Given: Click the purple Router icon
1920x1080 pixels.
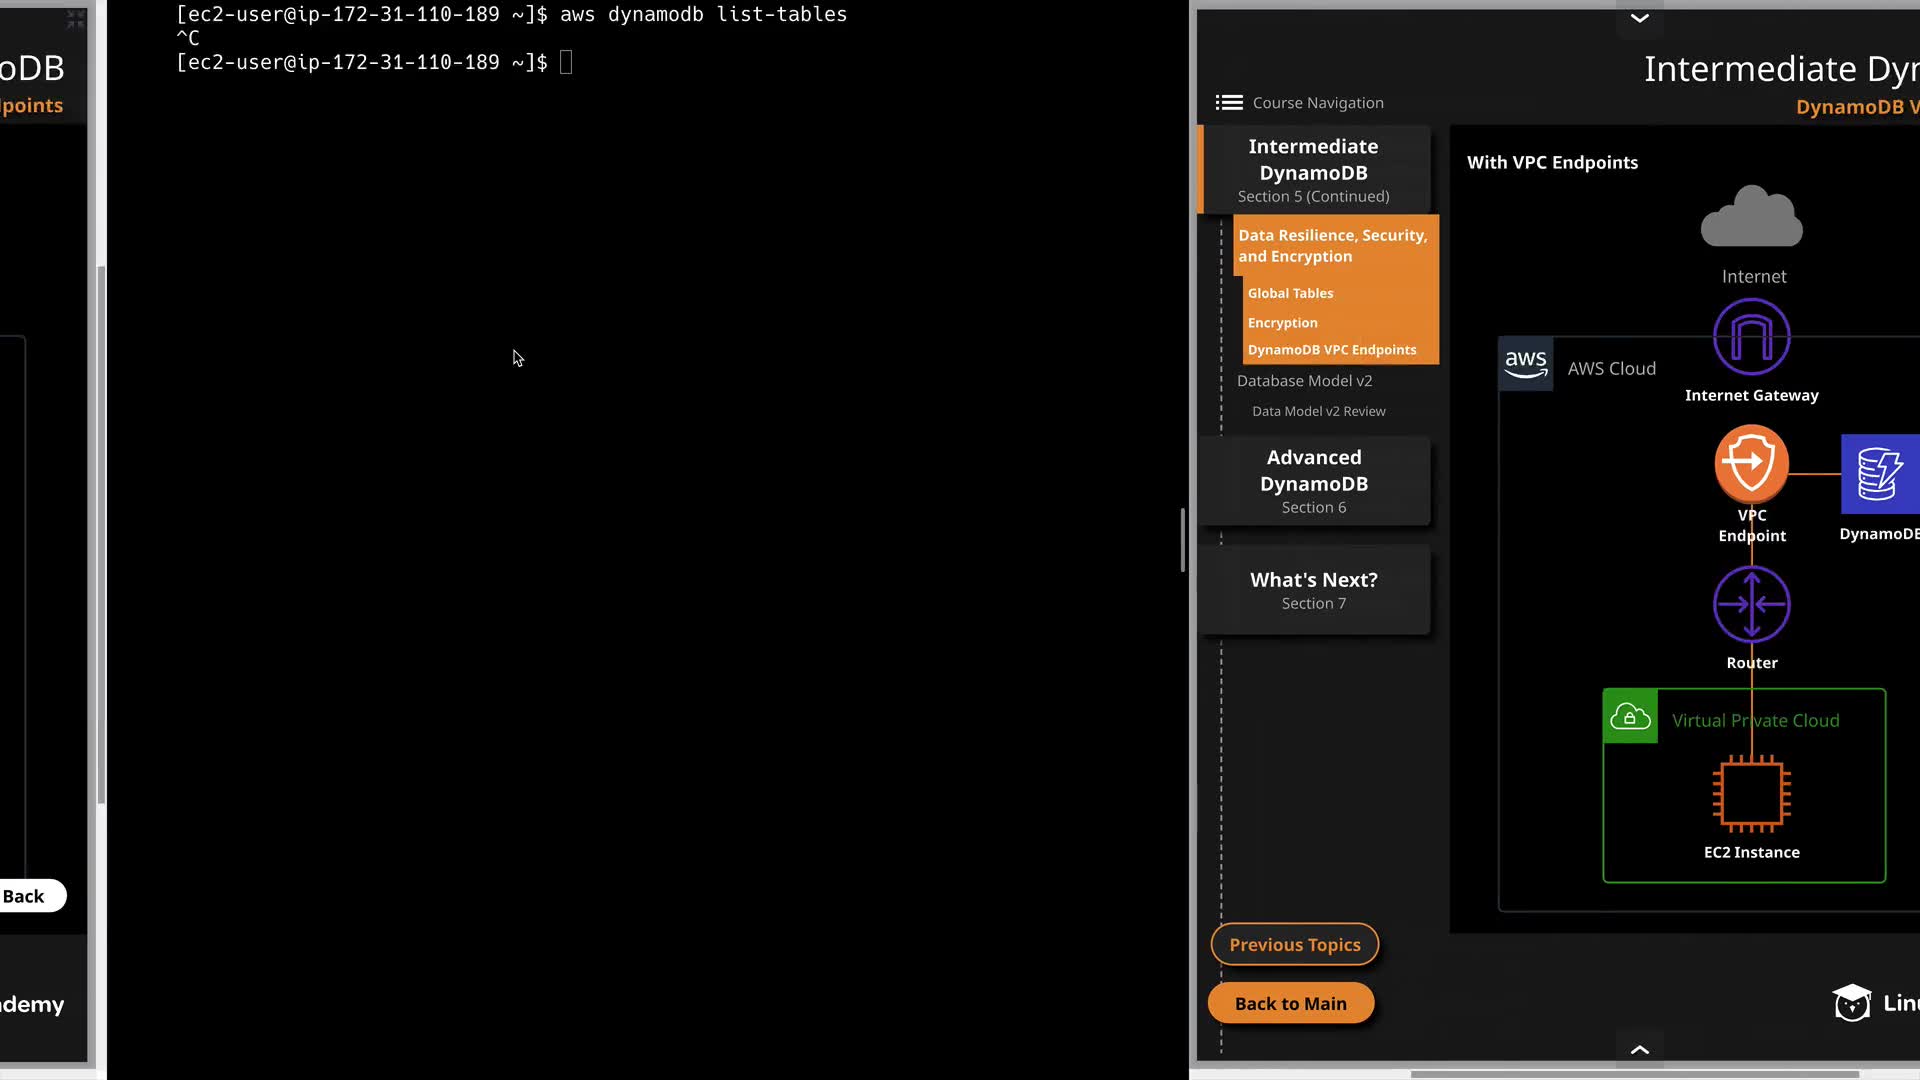Looking at the screenshot, I should click(1751, 604).
